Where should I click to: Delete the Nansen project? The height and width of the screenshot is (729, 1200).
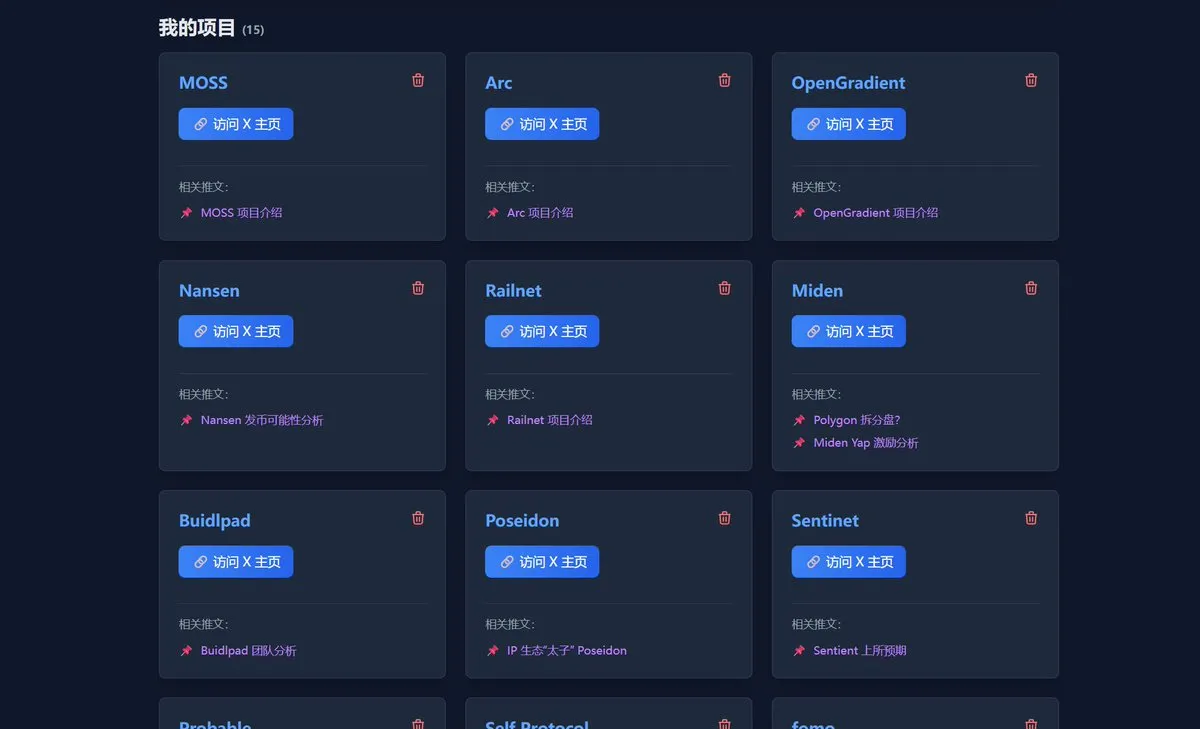pyautogui.click(x=418, y=288)
